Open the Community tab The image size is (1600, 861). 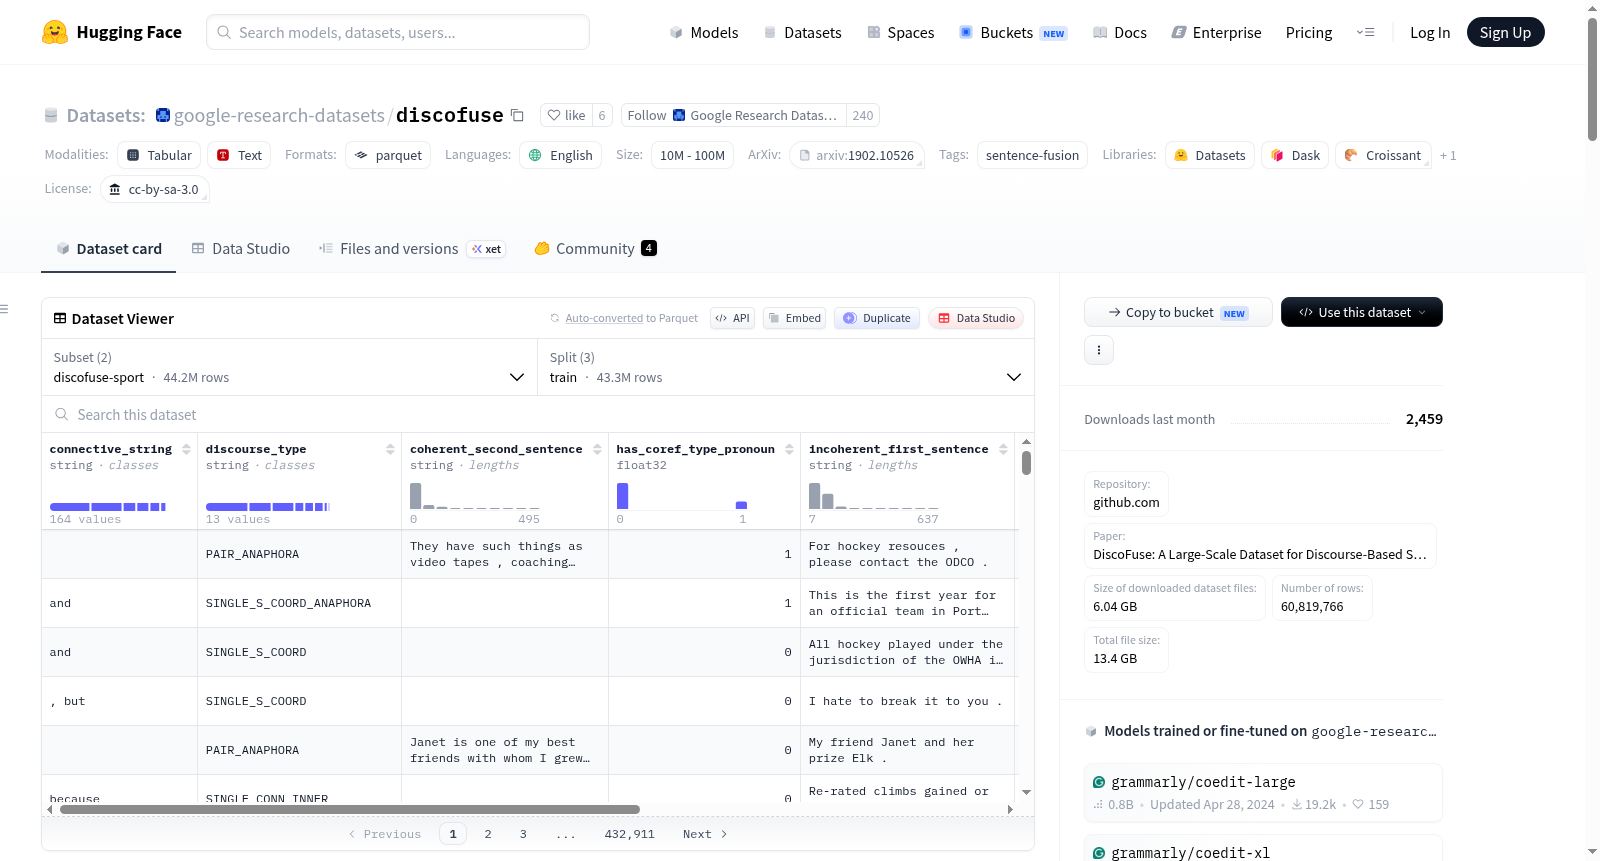tap(595, 248)
